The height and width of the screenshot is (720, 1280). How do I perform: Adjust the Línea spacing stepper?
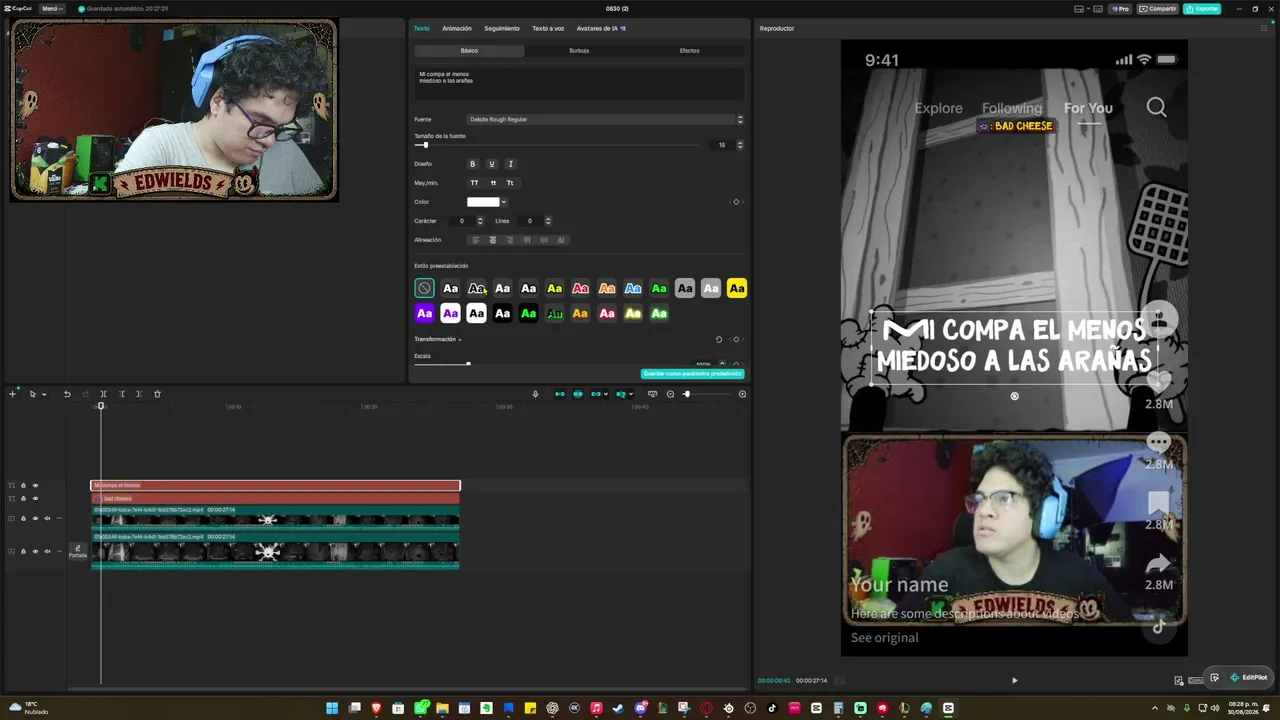point(548,221)
